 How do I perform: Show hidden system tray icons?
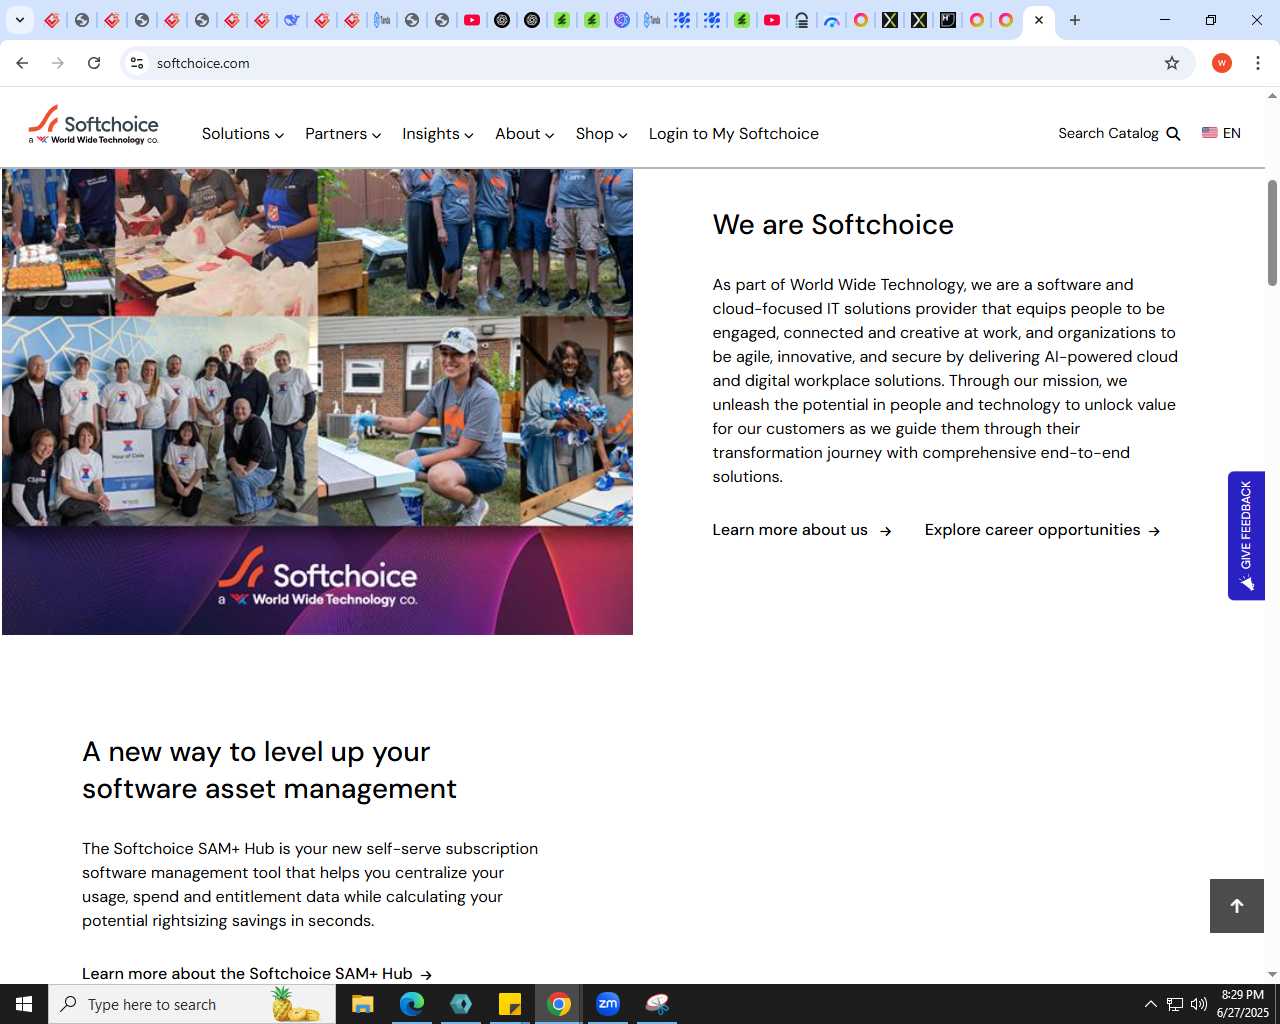(1150, 1004)
